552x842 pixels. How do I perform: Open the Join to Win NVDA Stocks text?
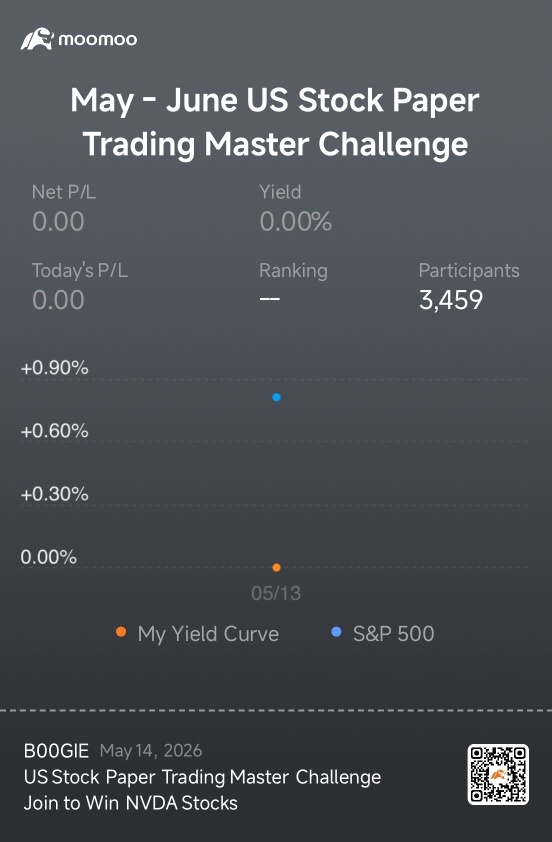tap(130, 803)
